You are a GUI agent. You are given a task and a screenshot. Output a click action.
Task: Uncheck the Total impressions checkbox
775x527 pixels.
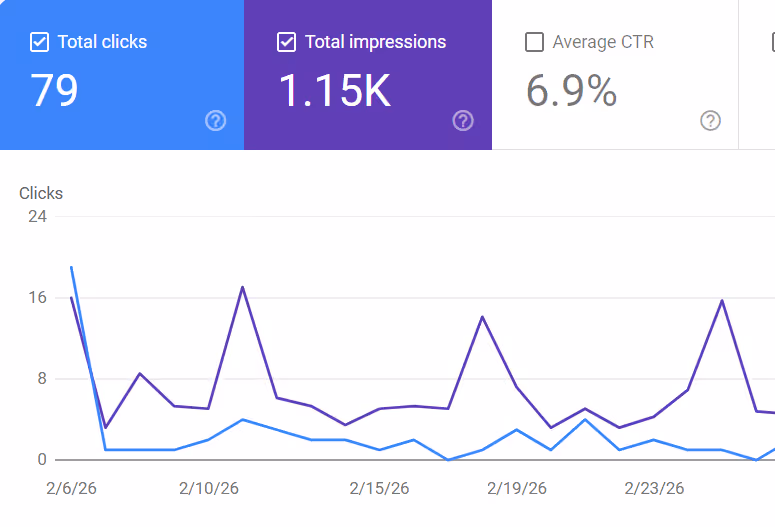coord(287,42)
